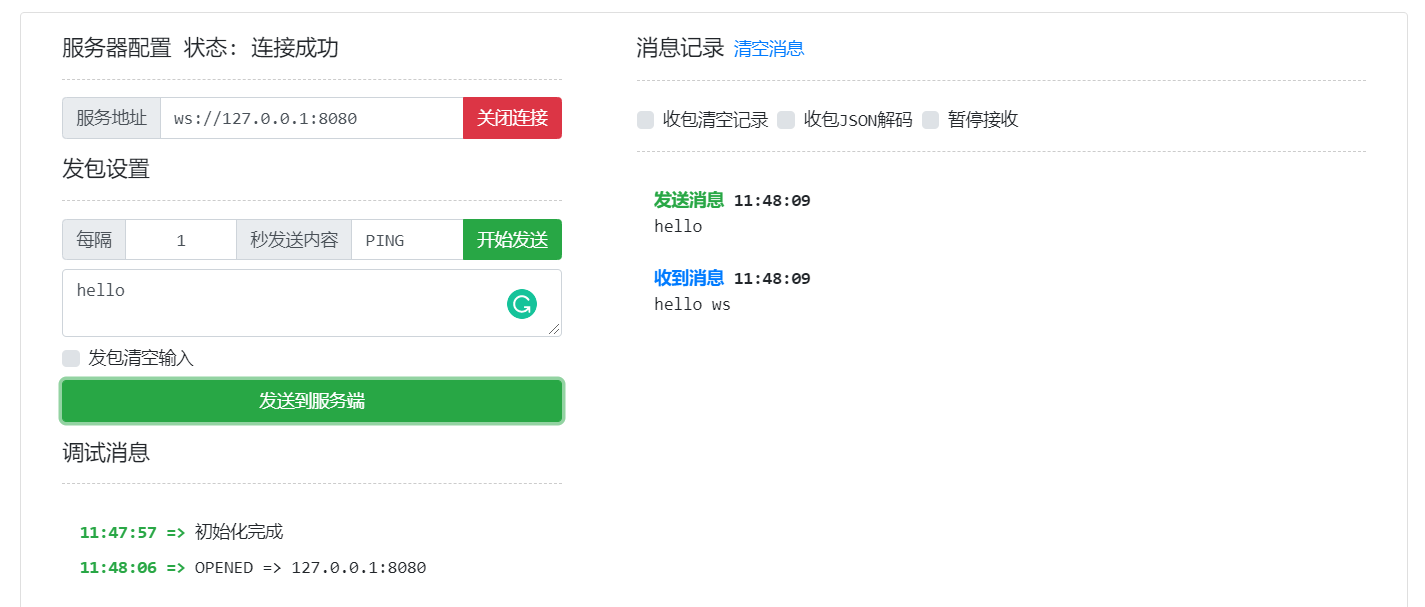
Task: Click the received text hello ws
Action: [x=692, y=304]
